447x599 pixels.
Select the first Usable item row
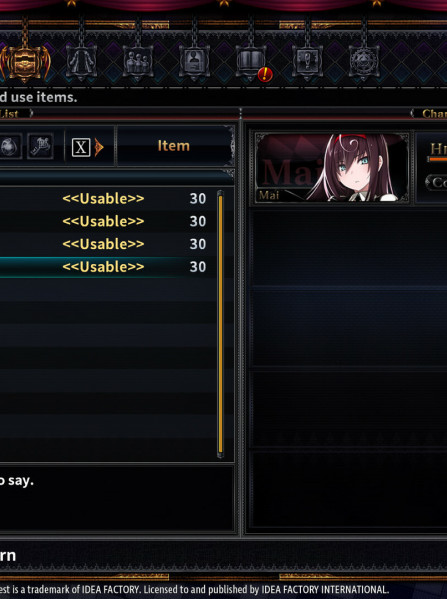[108, 199]
